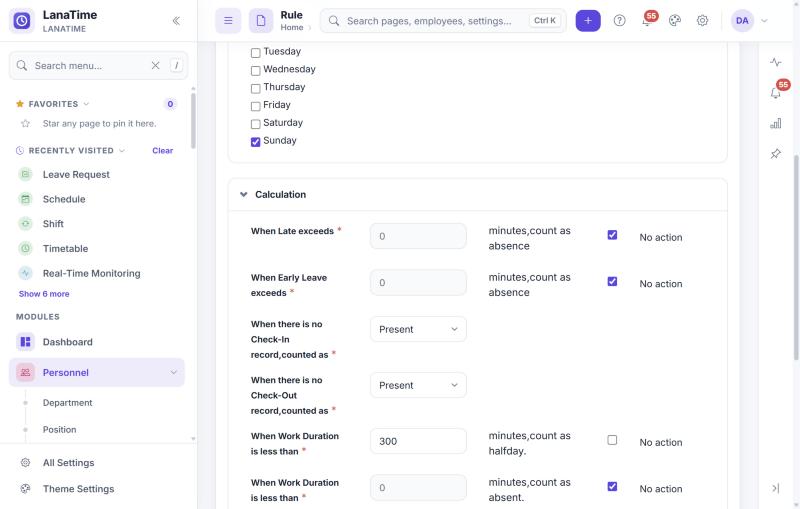Open notifications bell in top bar
Image resolution: width=800 pixels, height=509 pixels.
tap(647, 21)
